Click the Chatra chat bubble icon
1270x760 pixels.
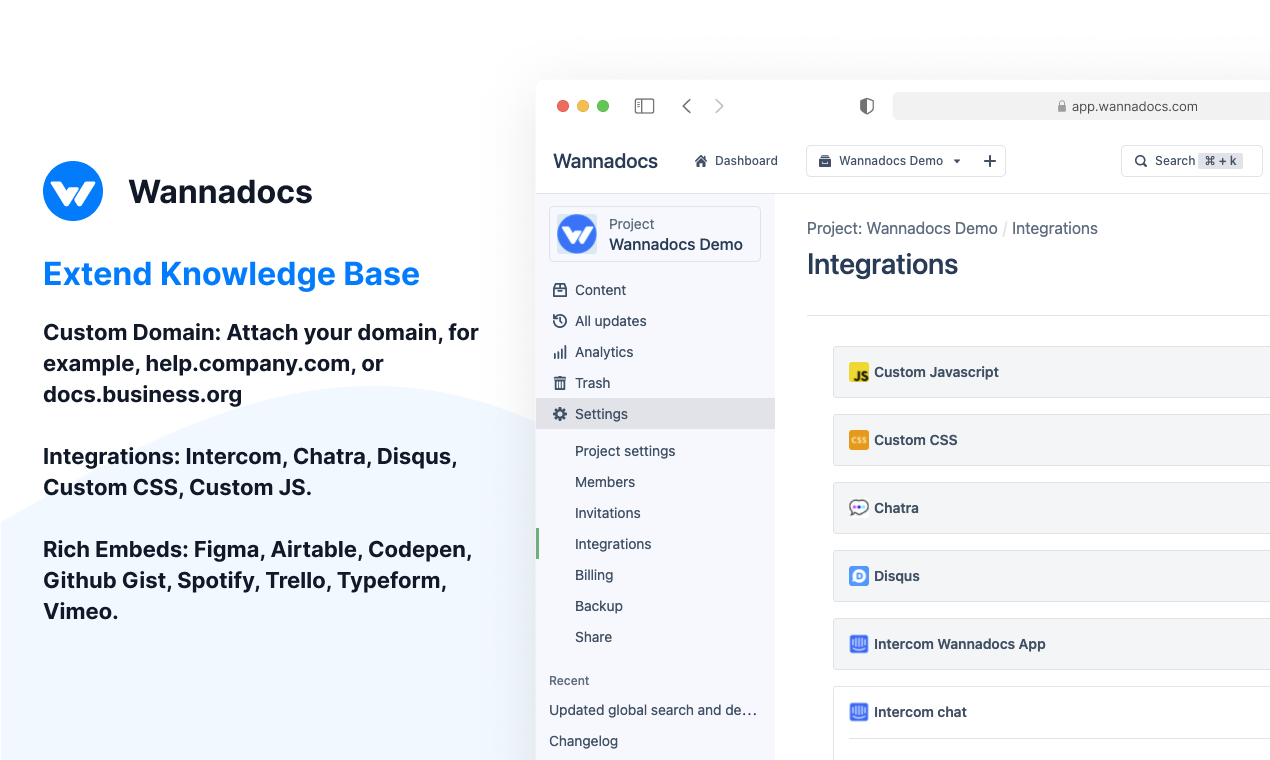[859, 508]
